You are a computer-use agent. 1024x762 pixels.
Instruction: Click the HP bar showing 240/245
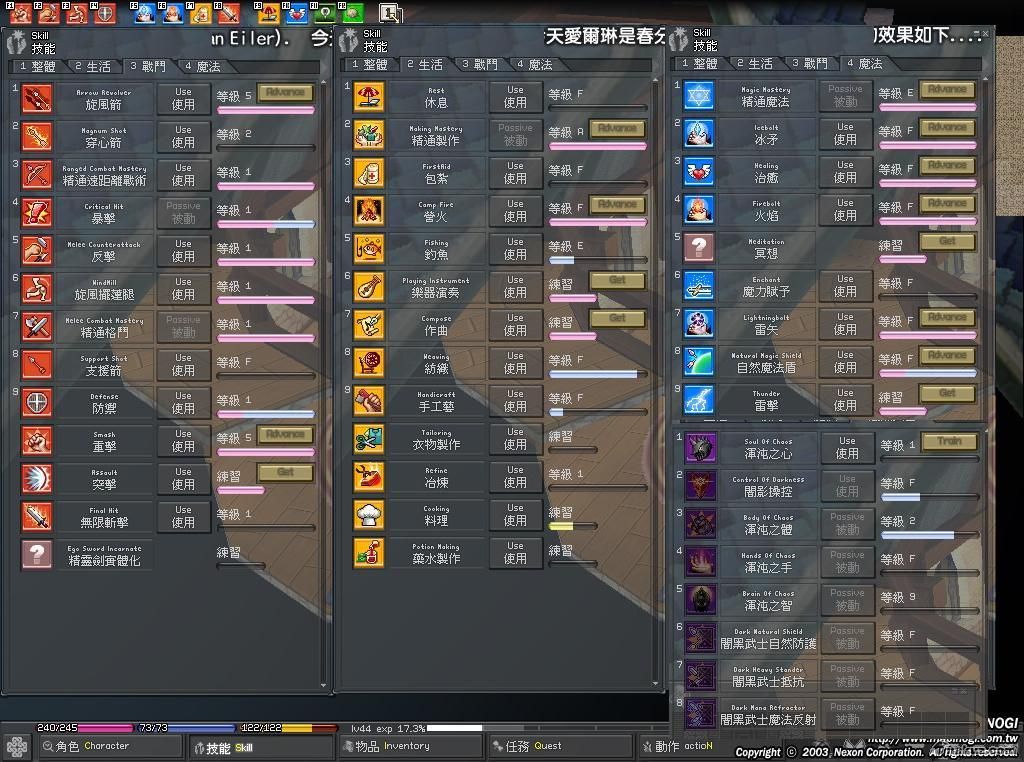click(x=84, y=727)
